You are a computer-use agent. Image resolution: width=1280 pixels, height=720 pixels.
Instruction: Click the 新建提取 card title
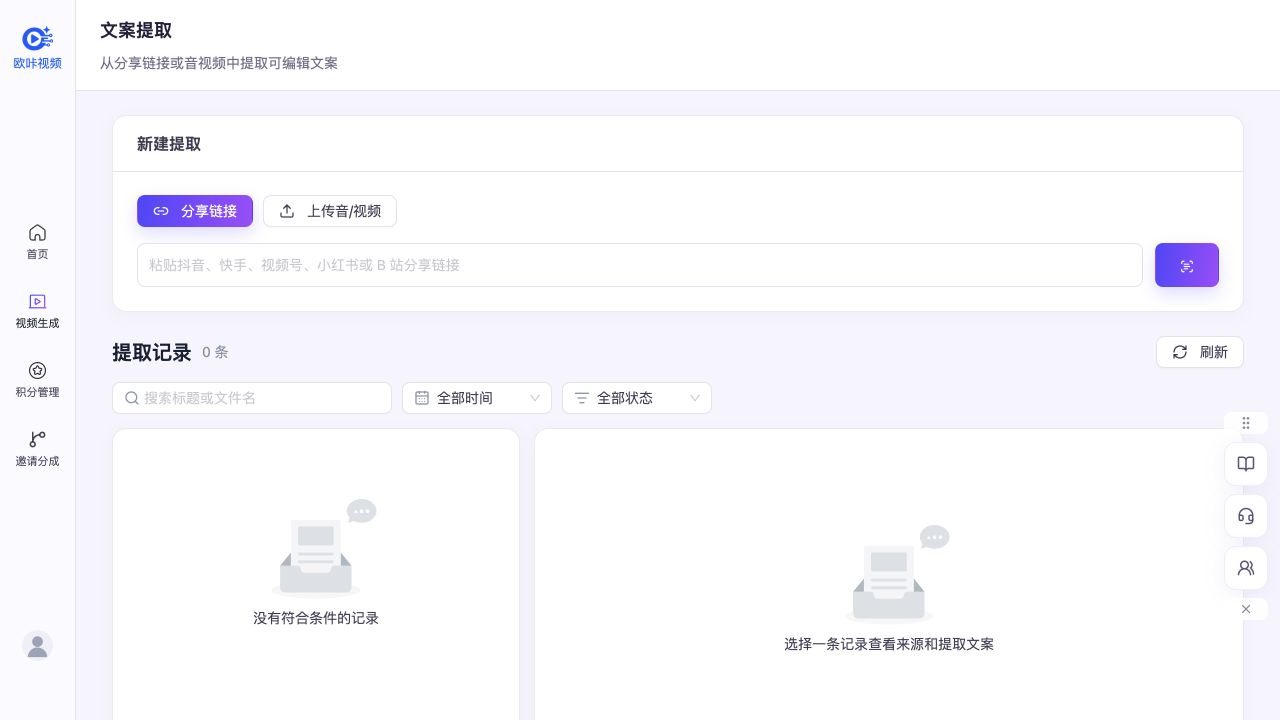point(169,144)
